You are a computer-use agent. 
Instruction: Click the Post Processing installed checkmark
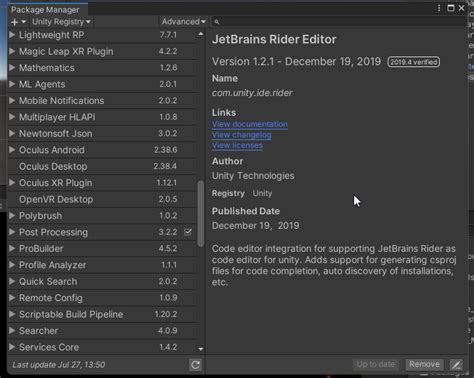(188, 232)
